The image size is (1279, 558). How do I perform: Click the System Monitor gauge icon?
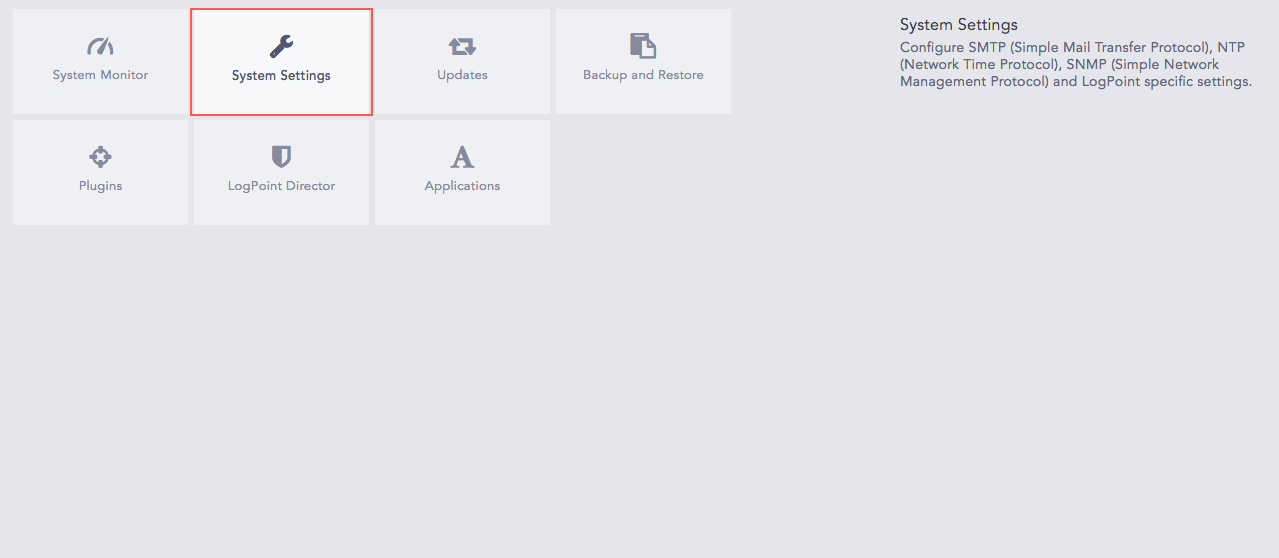pyautogui.click(x=100, y=46)
